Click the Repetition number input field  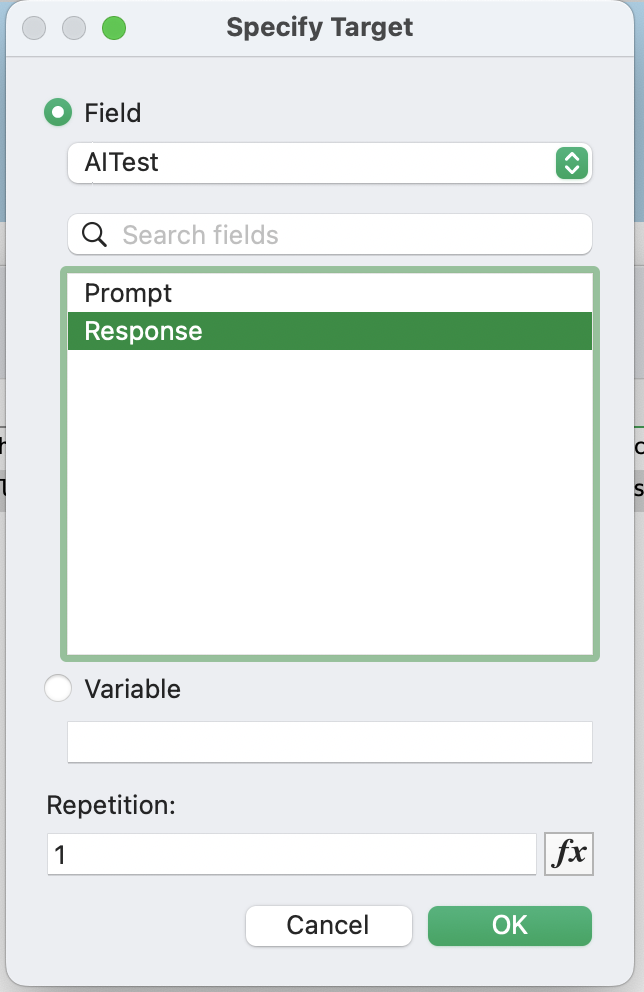click(x=292, y=854)
